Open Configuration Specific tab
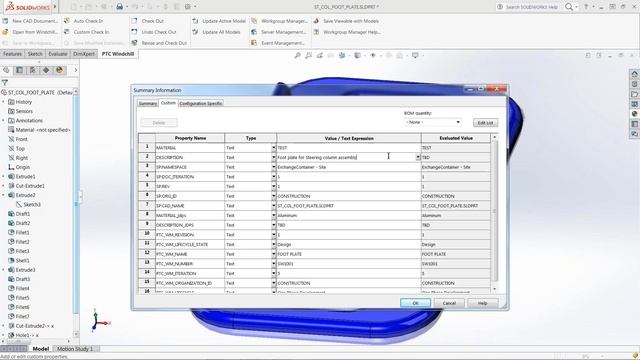The height and width of the screenshot is (360, 640). 201,104
